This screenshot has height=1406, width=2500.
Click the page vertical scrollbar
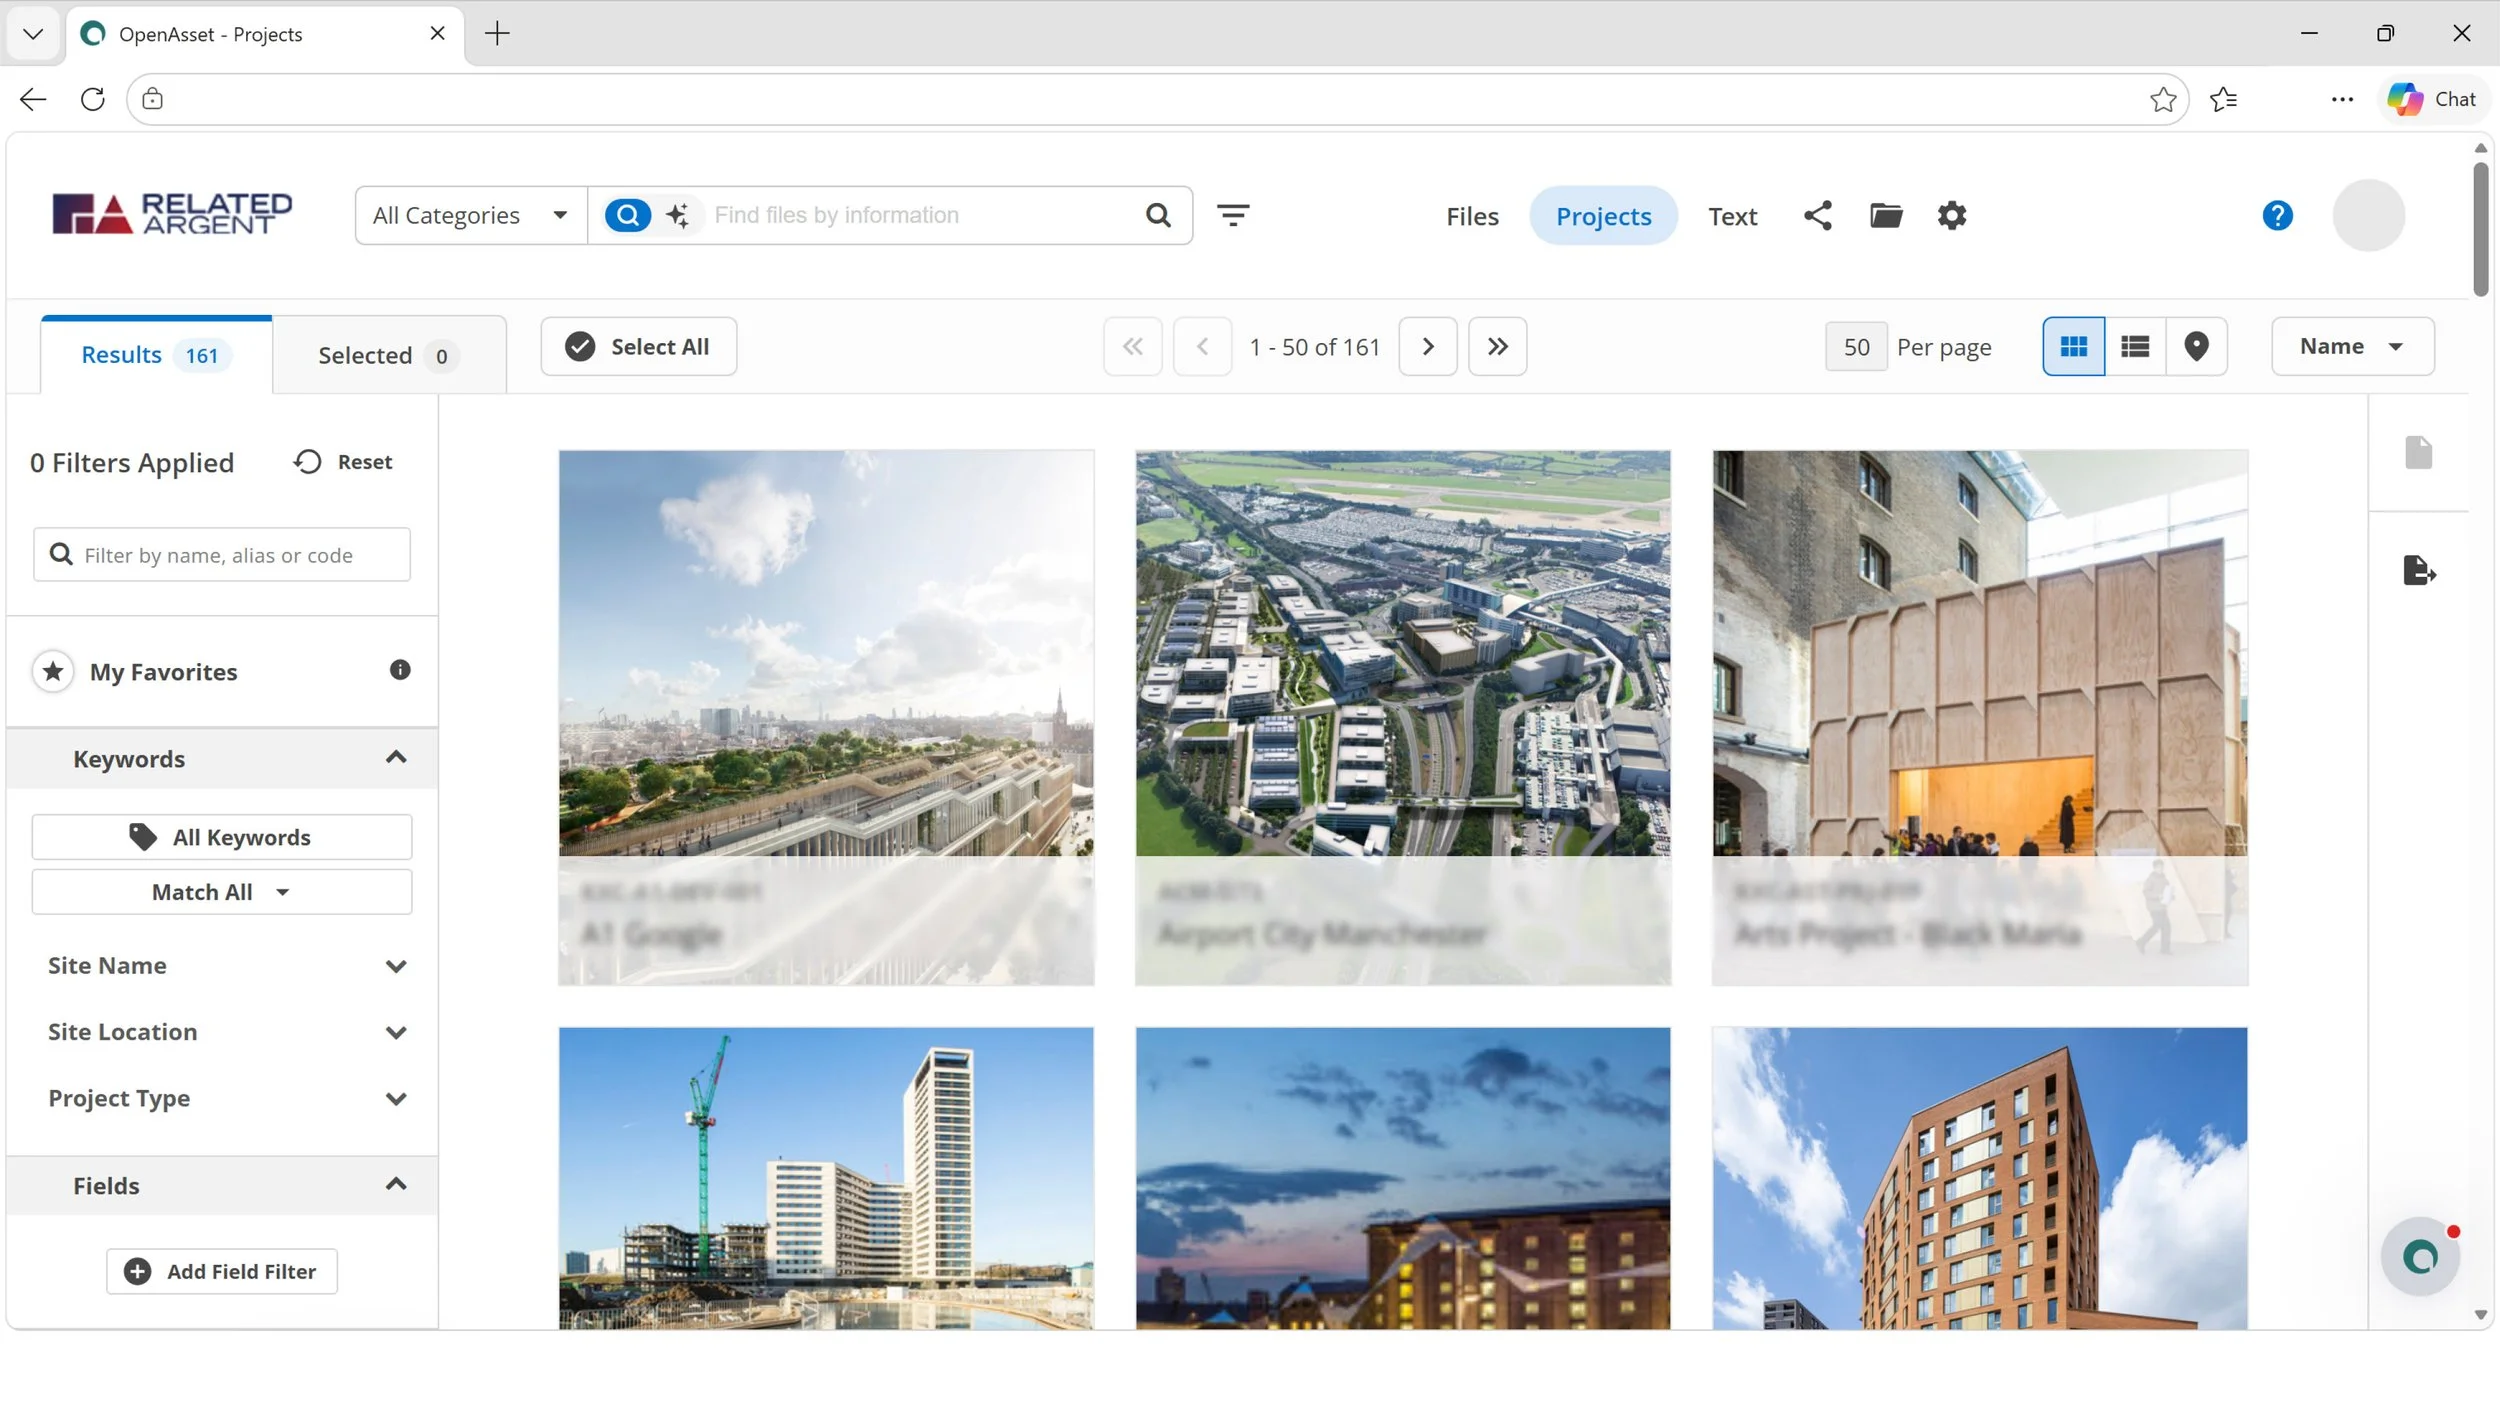pyautogui.click(x=2480, y=230)
